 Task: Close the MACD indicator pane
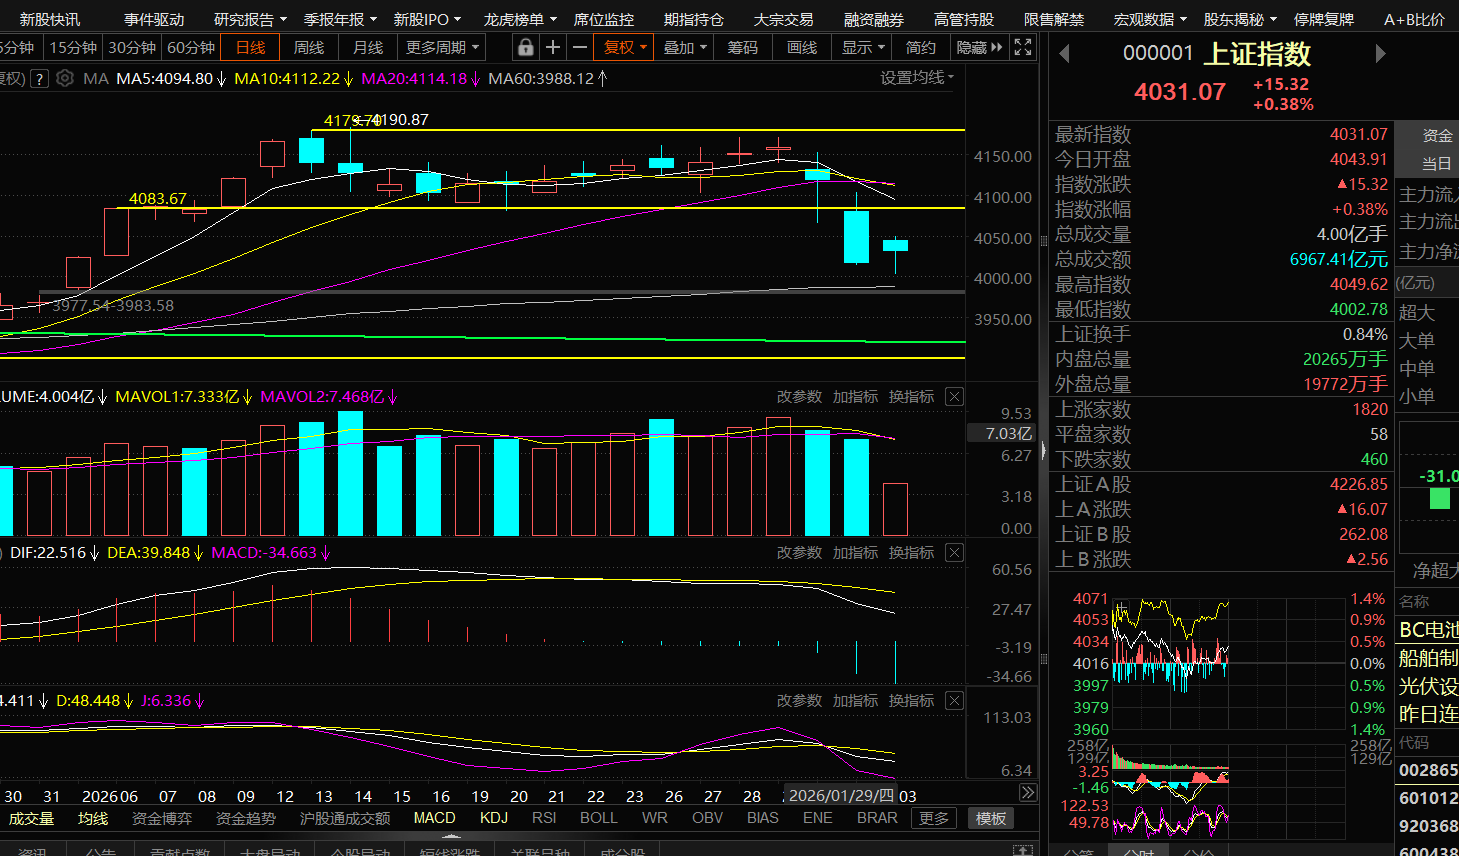pyautogui.click(x=955, y=553)
